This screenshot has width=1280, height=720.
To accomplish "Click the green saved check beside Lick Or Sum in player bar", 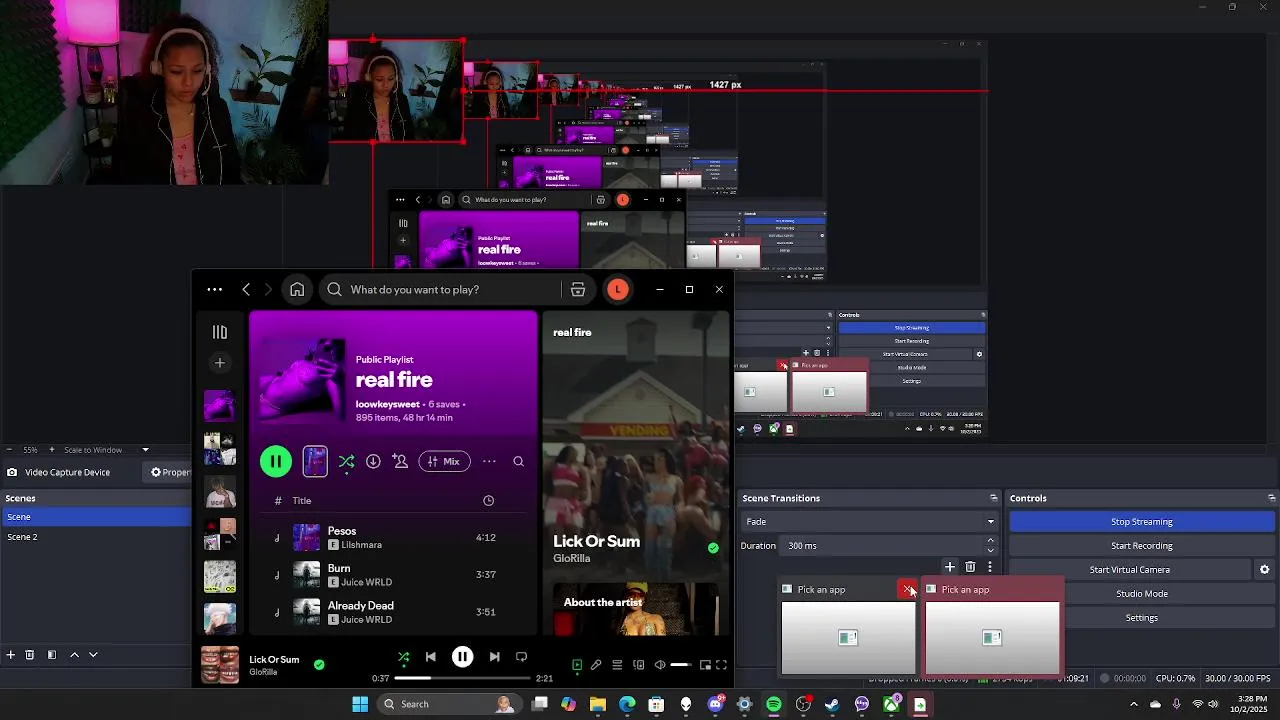I will click(x=319, y=664).
